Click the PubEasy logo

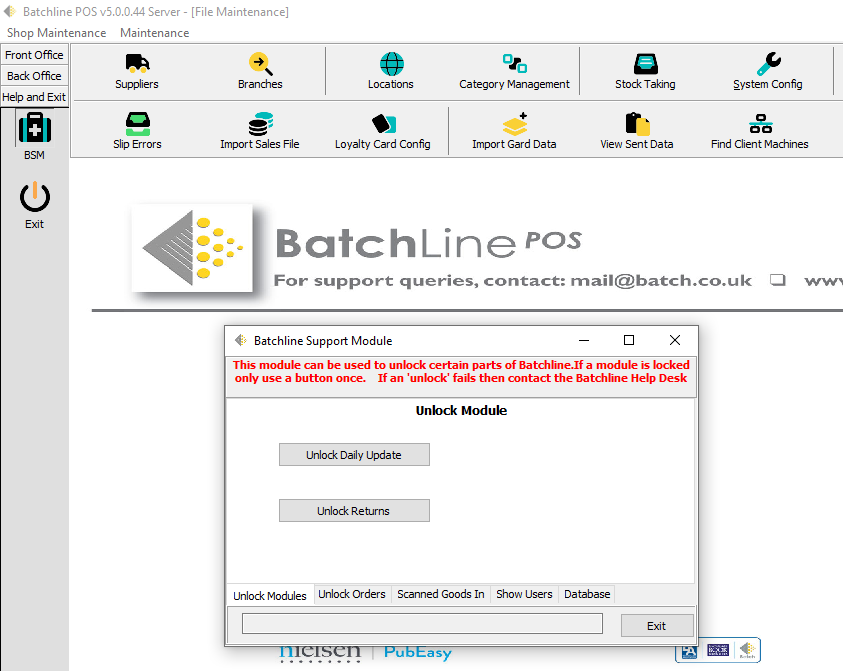coord(418,652)
